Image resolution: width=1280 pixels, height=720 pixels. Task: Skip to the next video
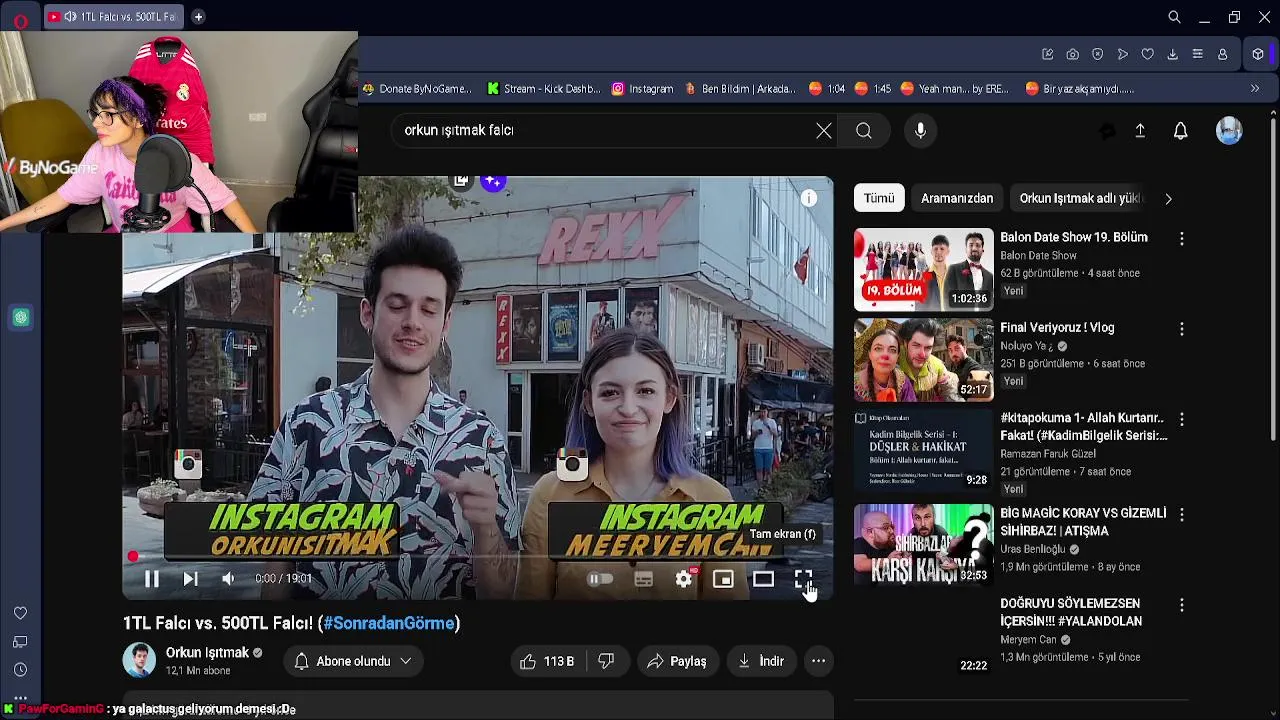coord(190,578)
